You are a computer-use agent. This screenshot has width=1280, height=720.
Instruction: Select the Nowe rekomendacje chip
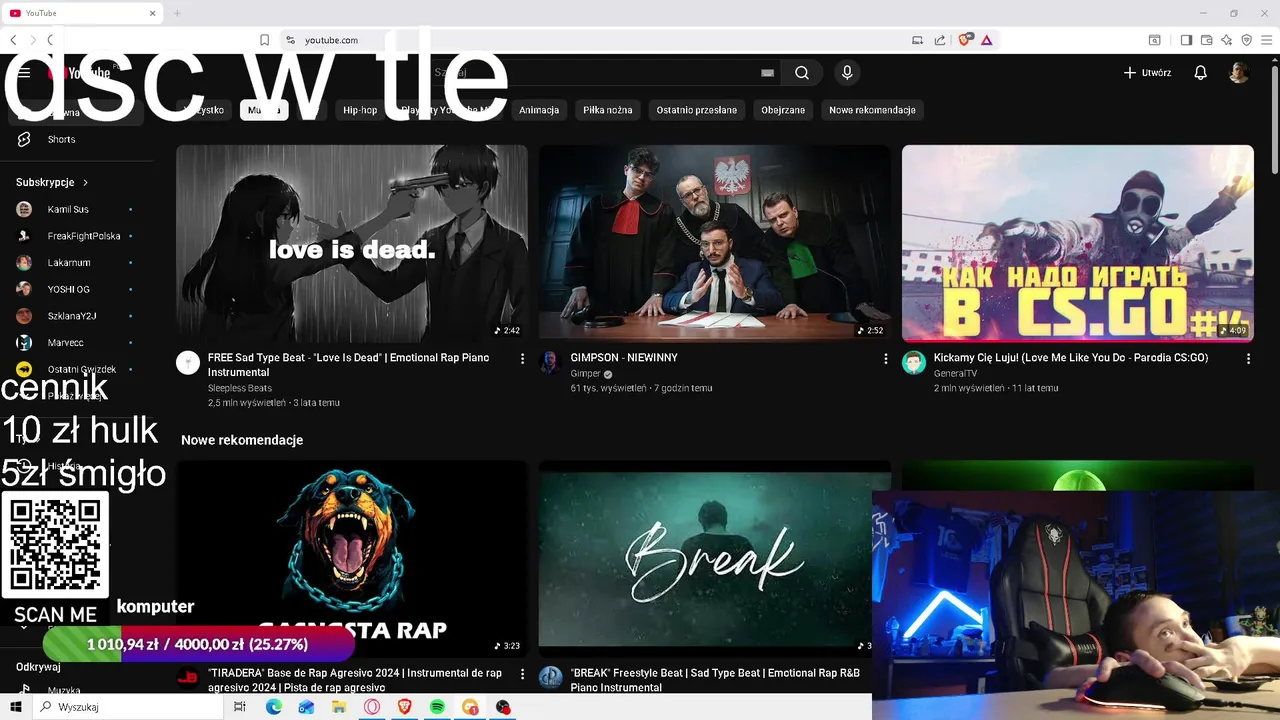[872, 110]
